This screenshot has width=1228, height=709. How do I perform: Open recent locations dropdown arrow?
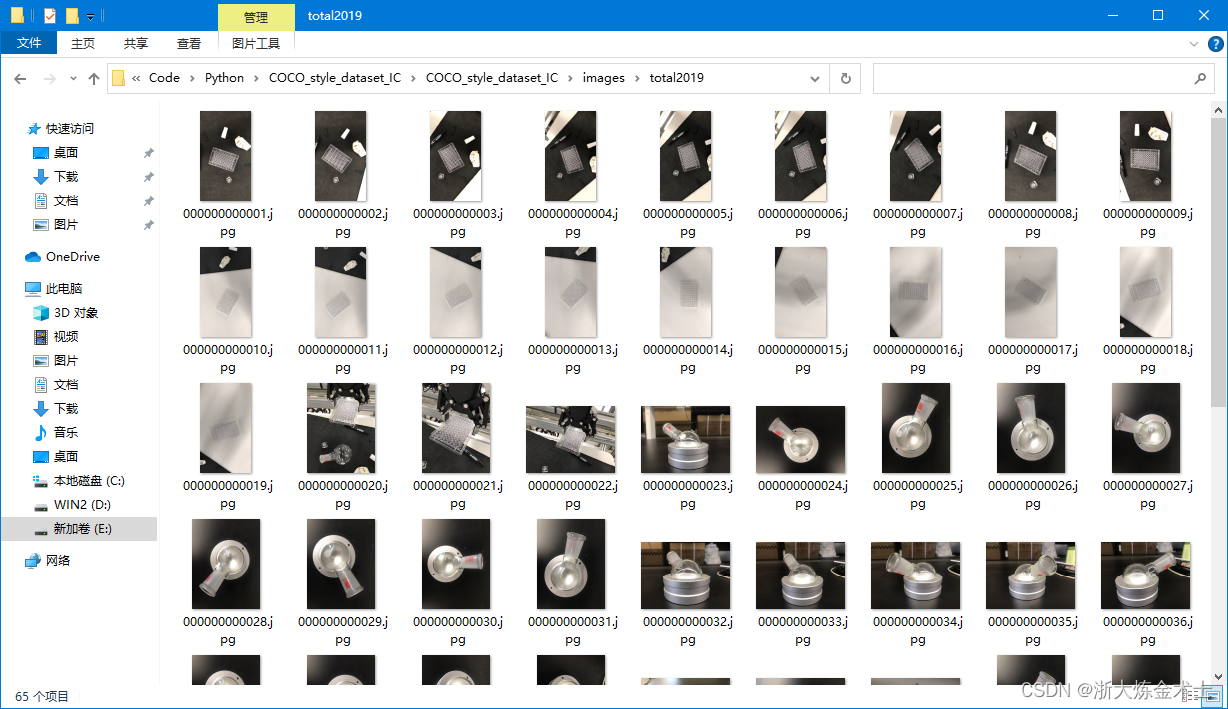(73, 78)
